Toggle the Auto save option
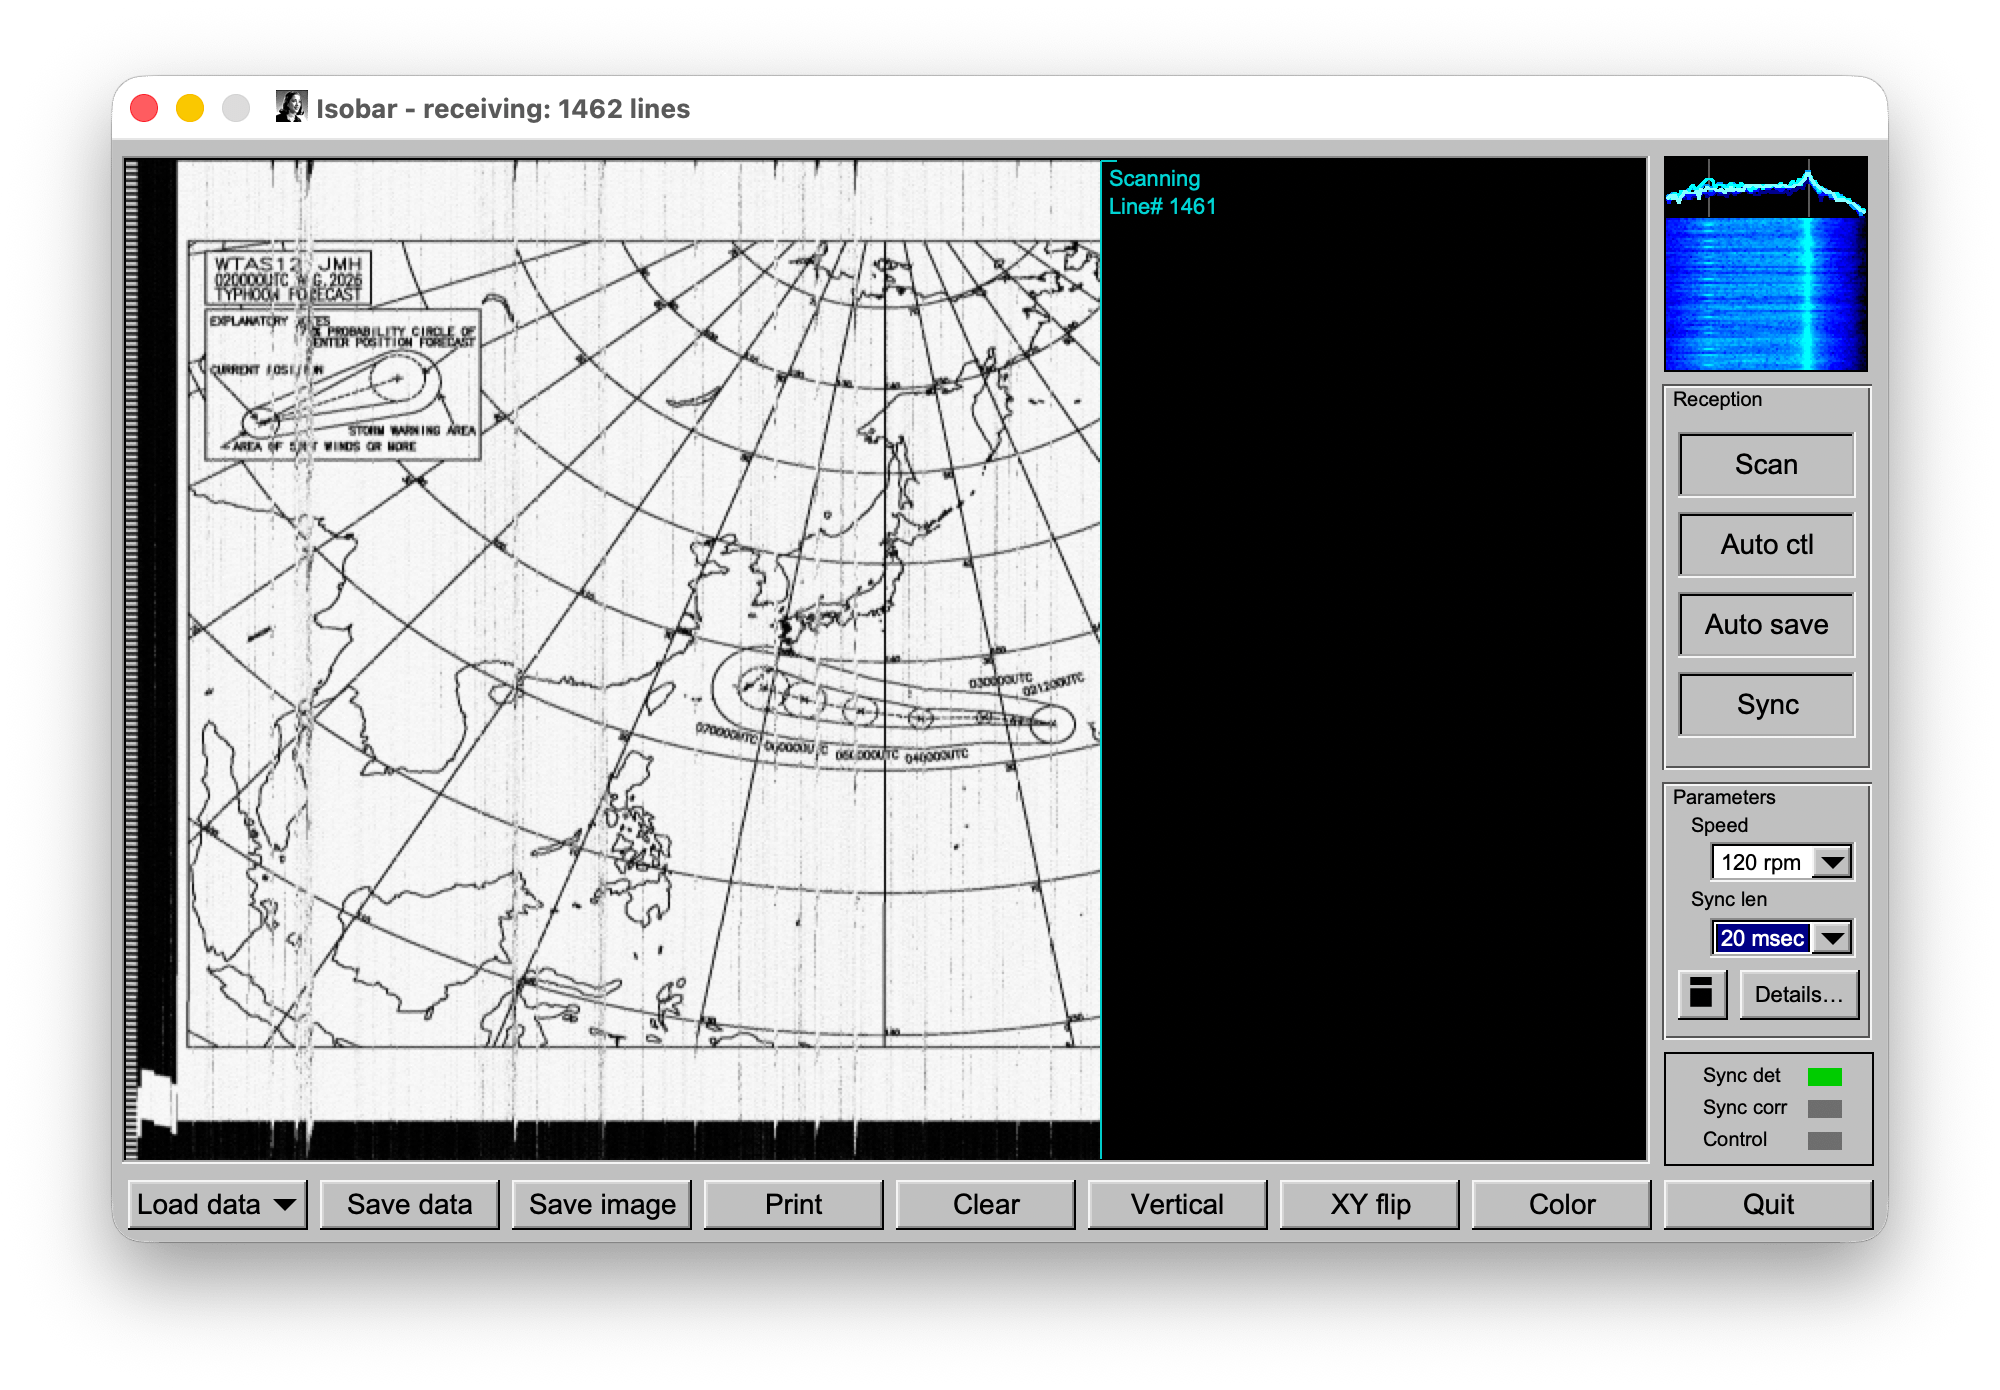Image resolution: width=2000 pixels, height=1390 pixels. point(1766,625)
